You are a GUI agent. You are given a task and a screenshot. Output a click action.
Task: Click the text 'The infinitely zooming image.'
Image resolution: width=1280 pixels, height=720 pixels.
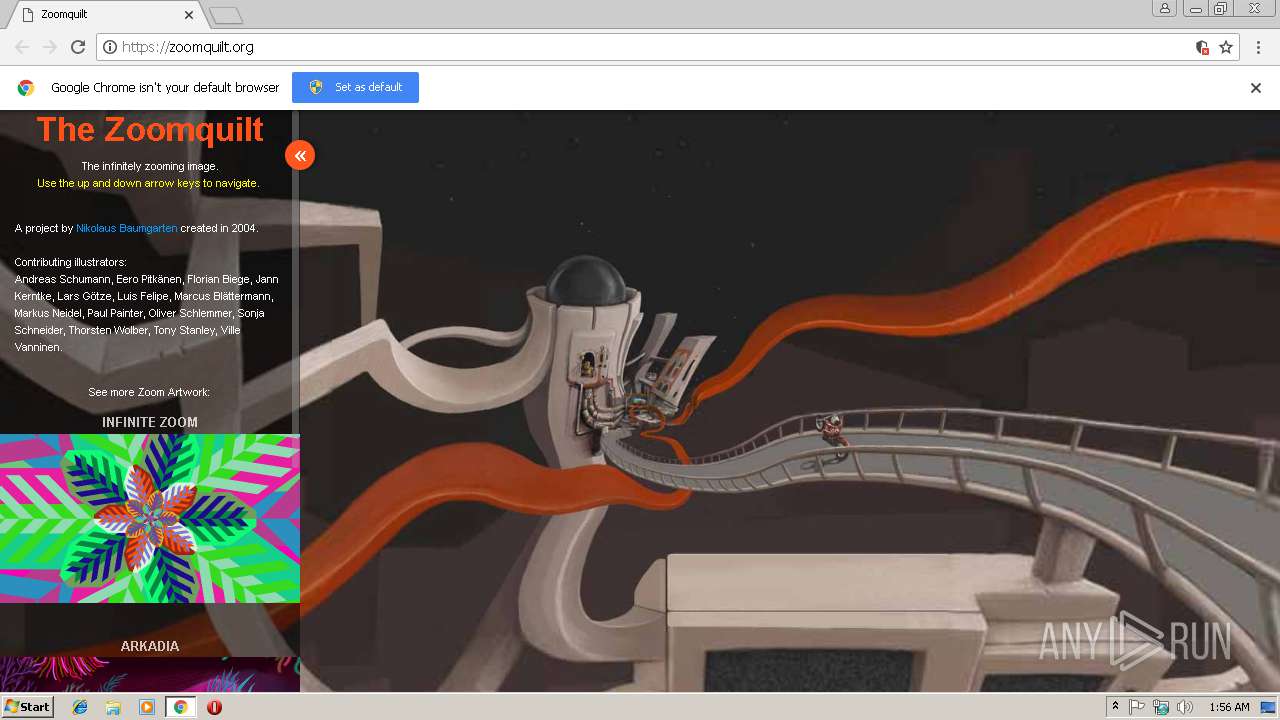point(150,166)
